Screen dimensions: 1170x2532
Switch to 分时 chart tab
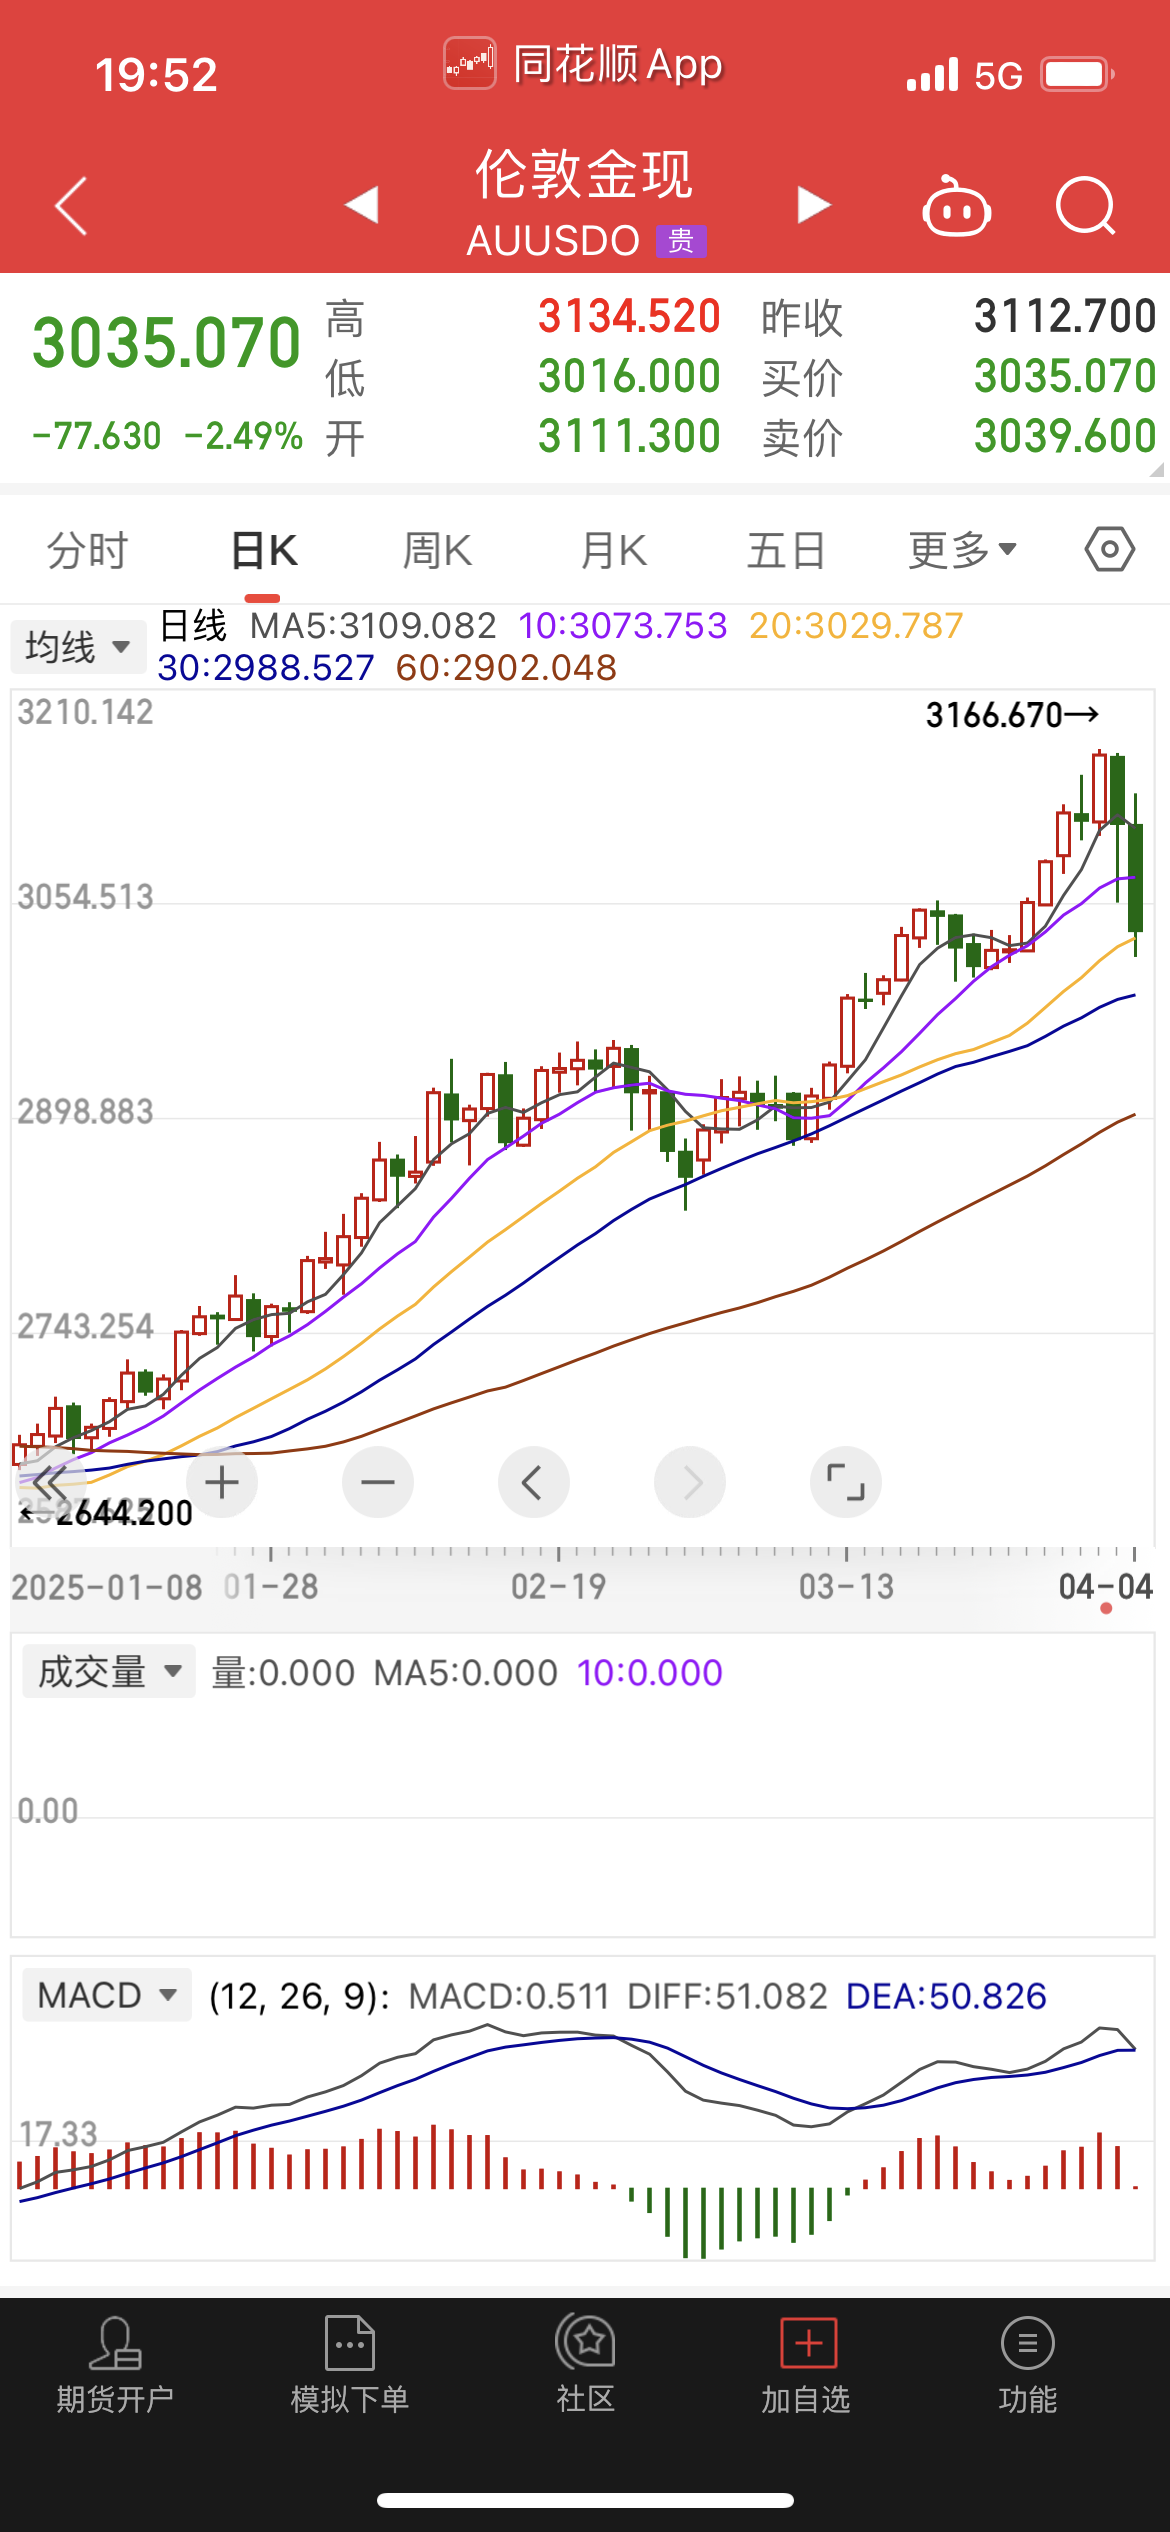[88, 550]
